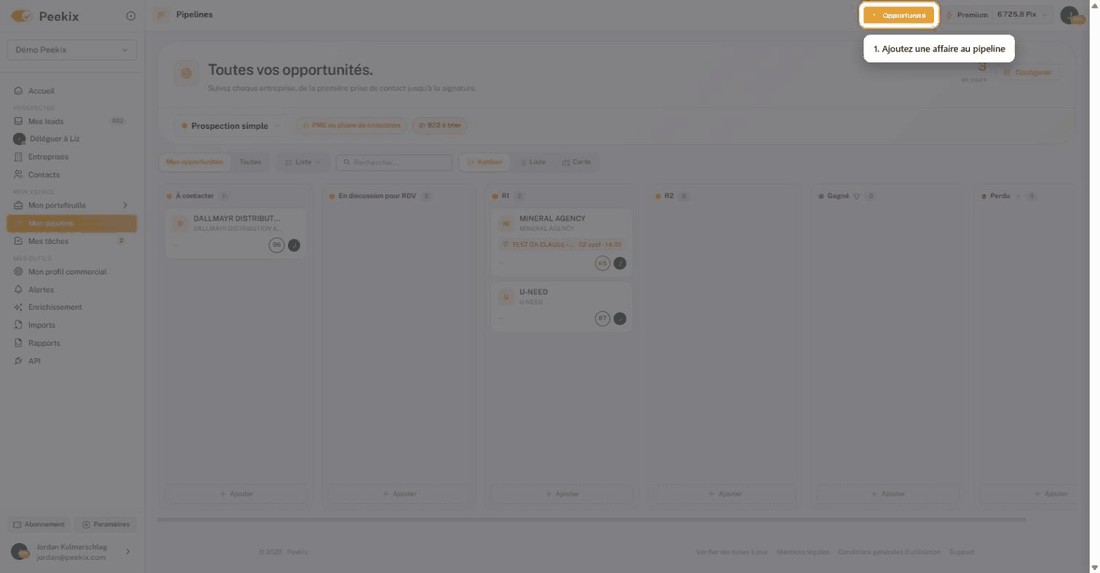
Task: Select the Carte view
Action: pos(576,162)
